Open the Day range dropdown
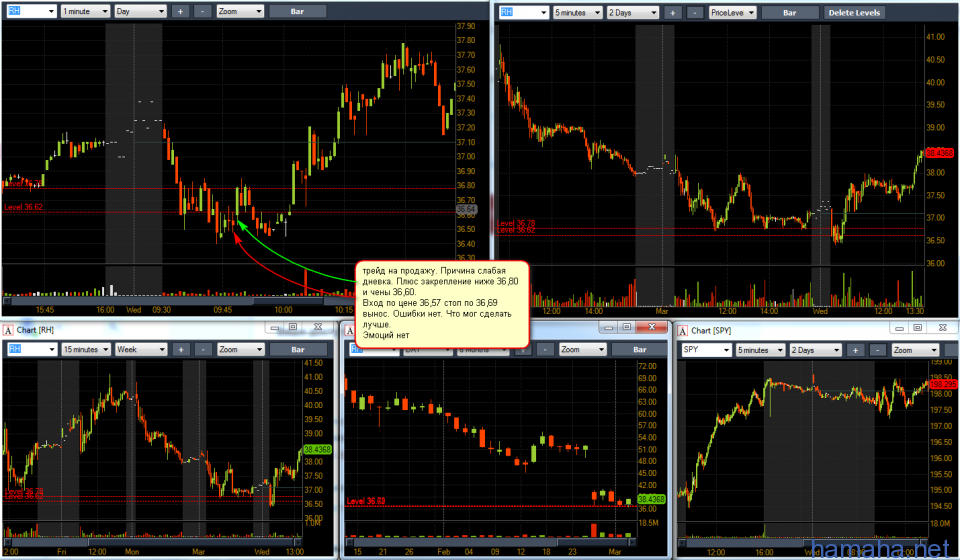The image size is (960, 560). pyautogui.click(x=140, y=11)
